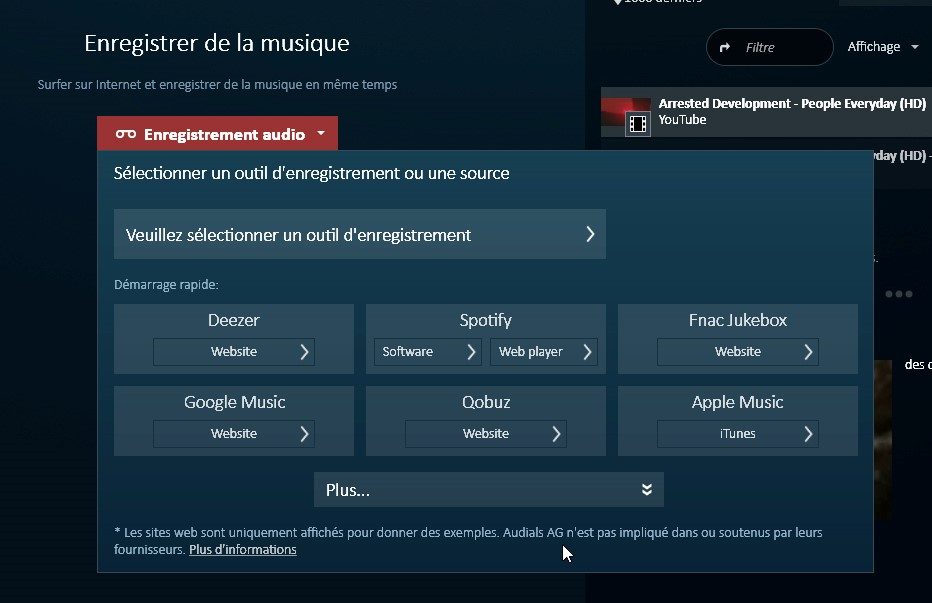
Task: Click the double chevron icon on Plus...
Action: point(647,490)
